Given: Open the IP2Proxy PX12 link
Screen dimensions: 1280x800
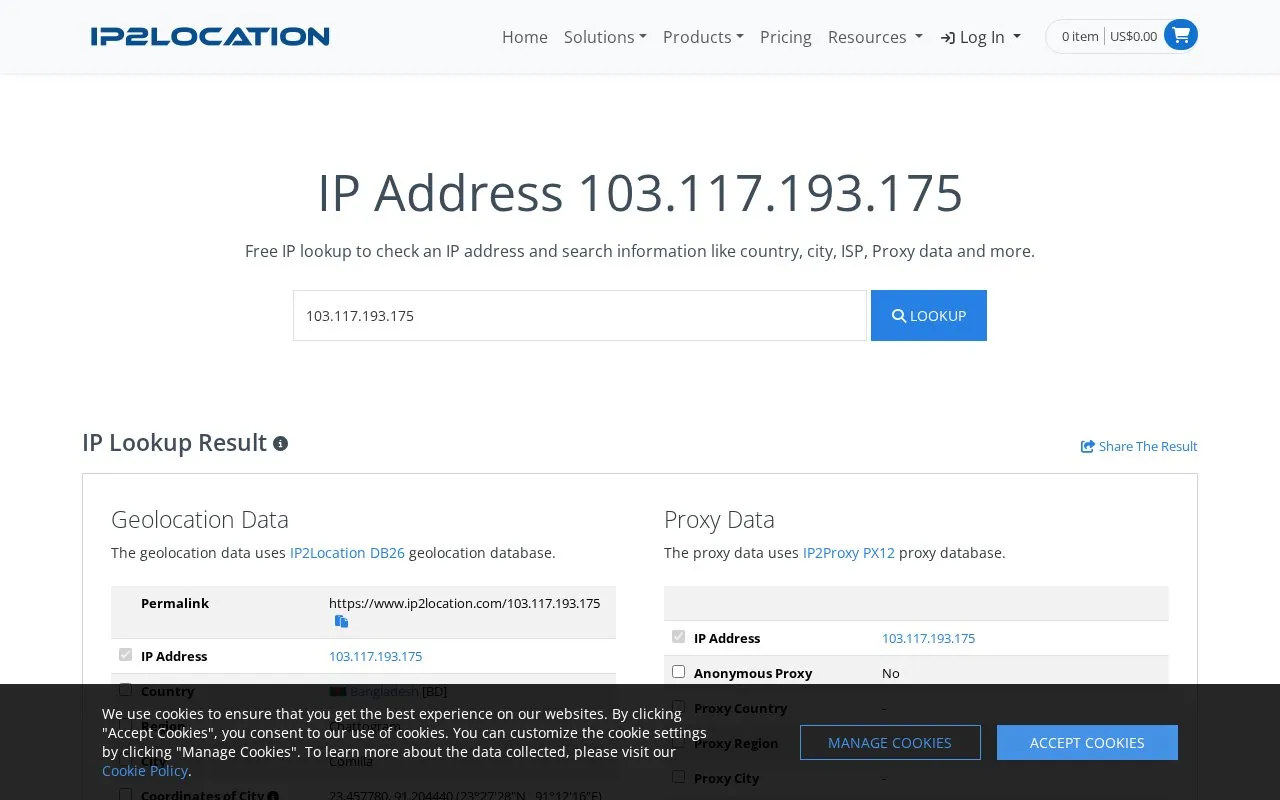Looking at the screenshot, I should point(849,552).
